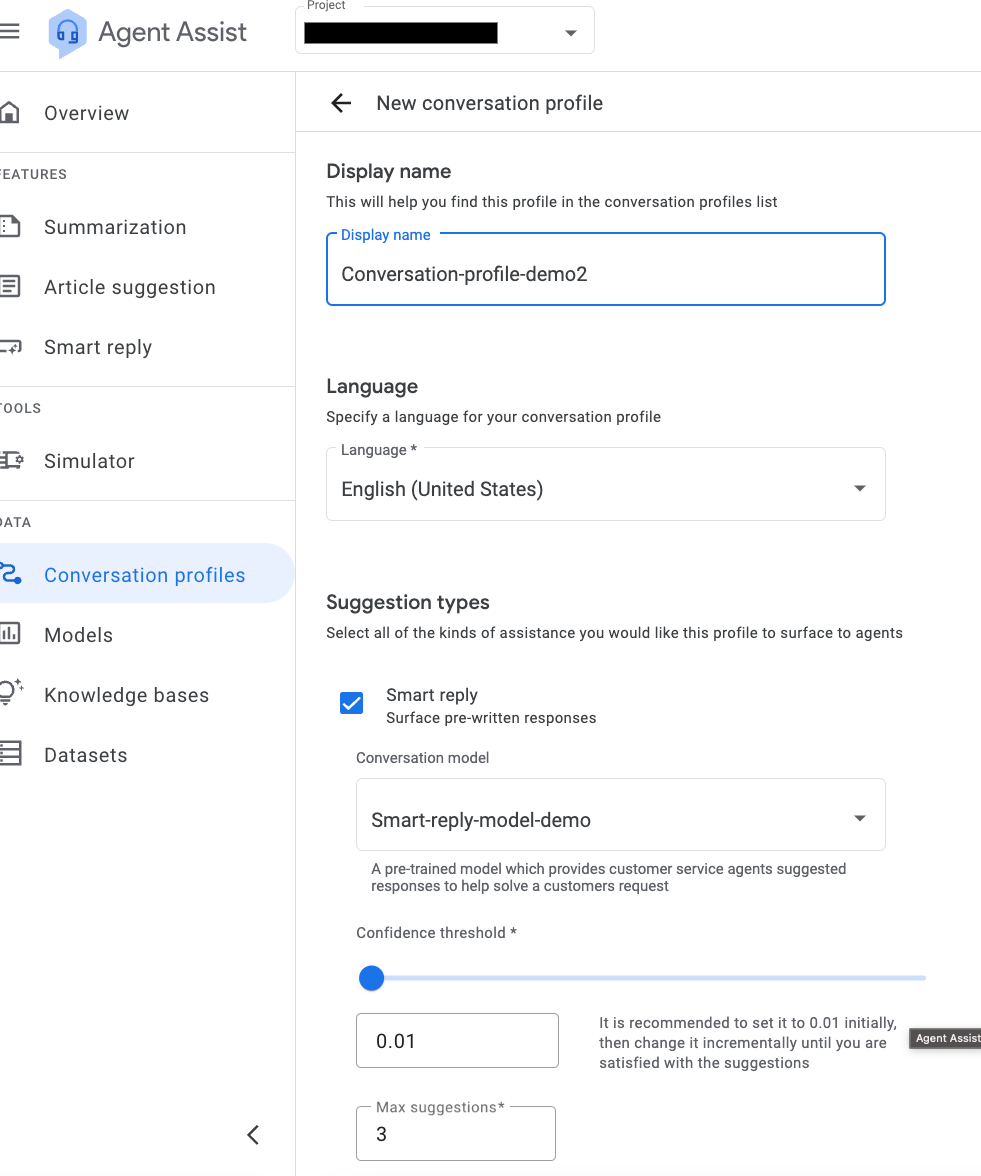Screen dimensions: 981x1176
Task: Expand the Conversation model dropdown
Action: 620,815
